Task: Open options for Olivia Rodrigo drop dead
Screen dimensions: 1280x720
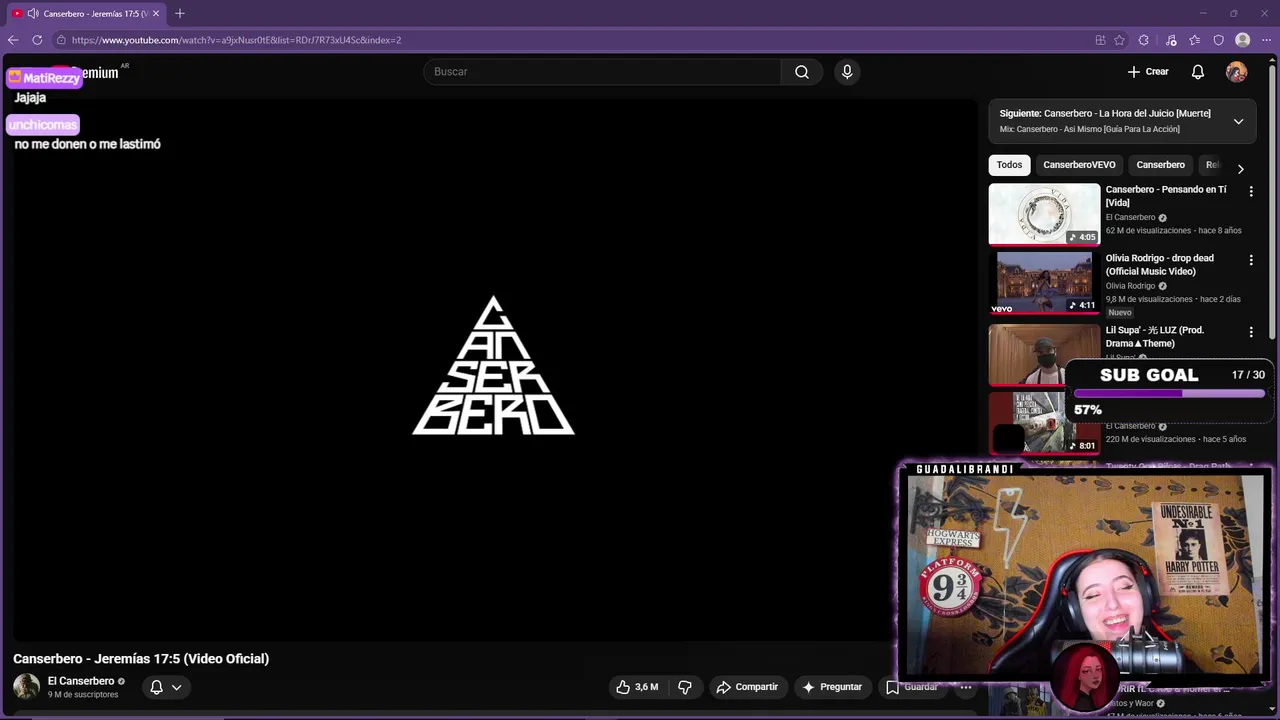Action: (x=1250, y=260)
